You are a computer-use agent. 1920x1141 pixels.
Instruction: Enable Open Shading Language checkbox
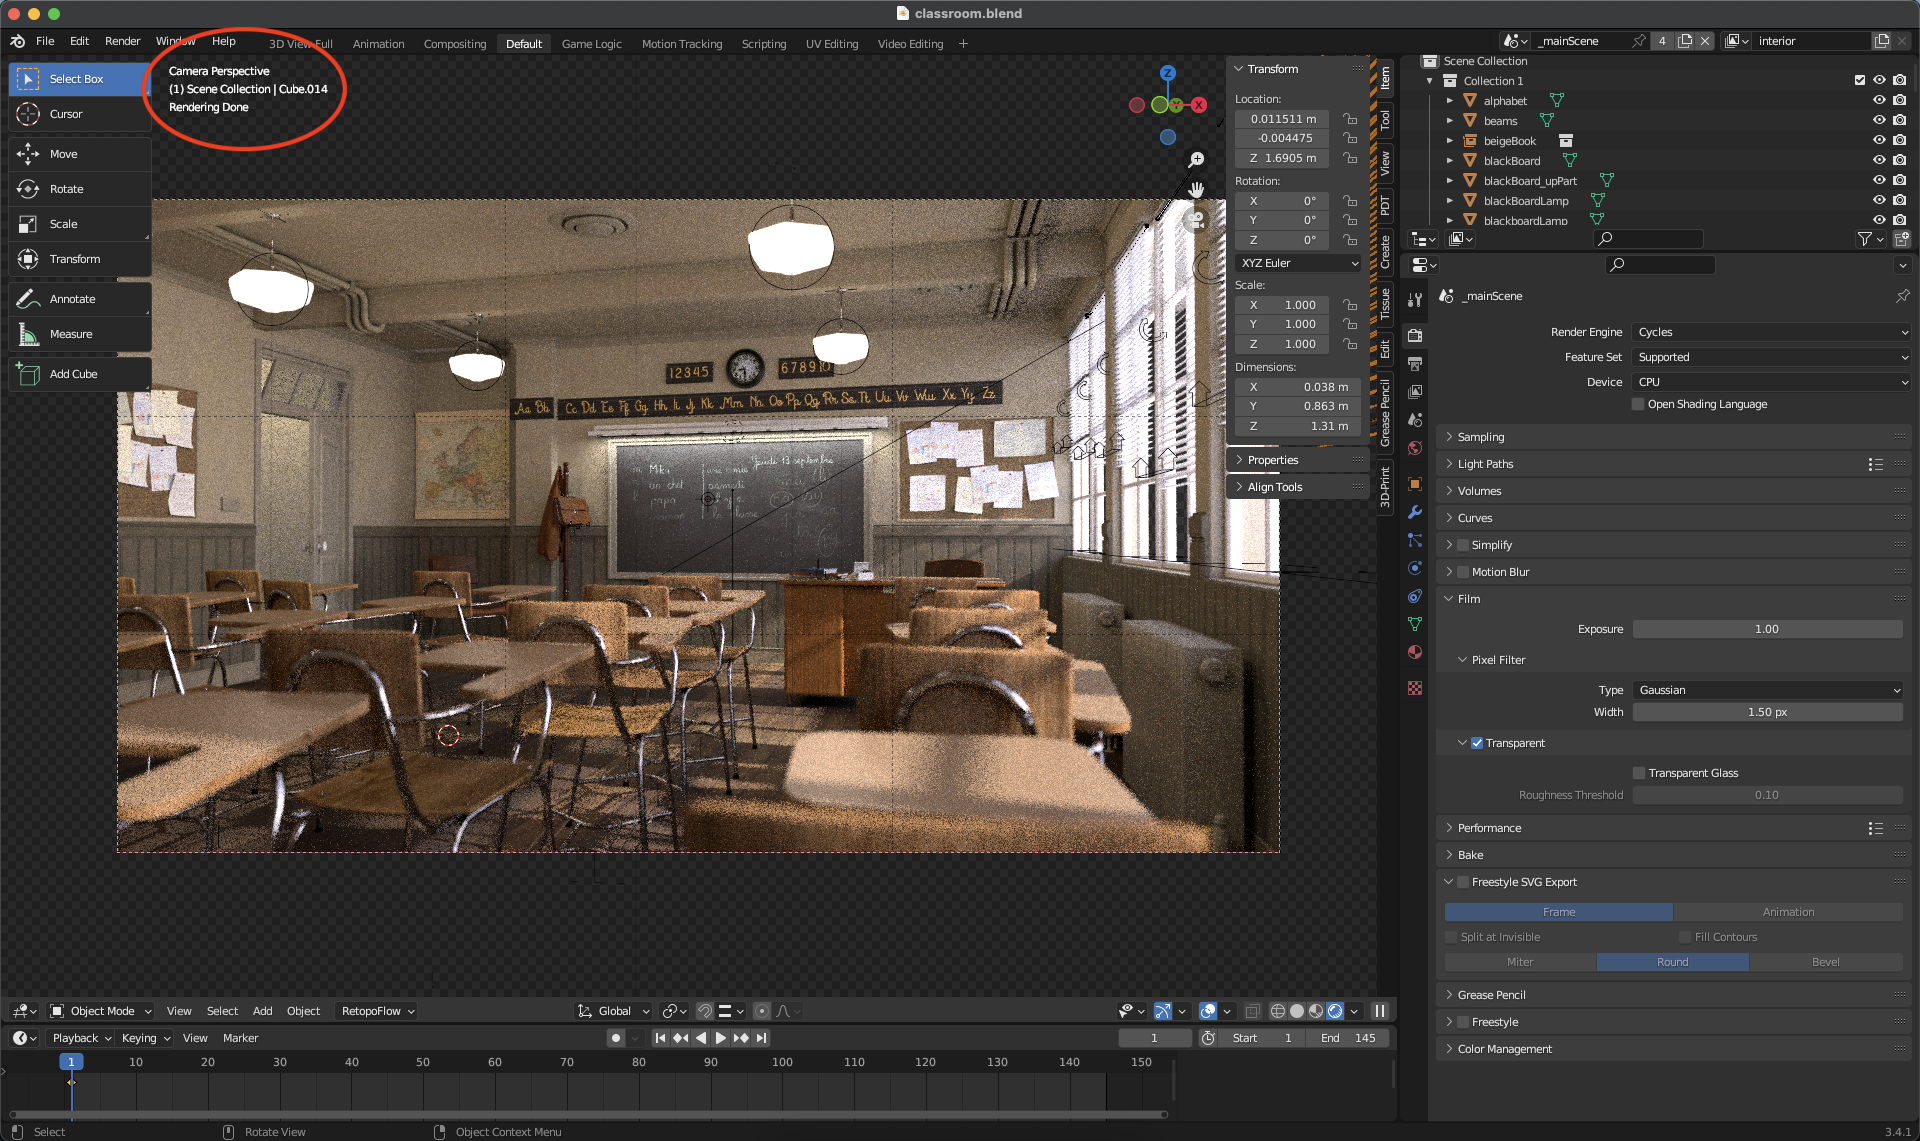(1638, 404)
